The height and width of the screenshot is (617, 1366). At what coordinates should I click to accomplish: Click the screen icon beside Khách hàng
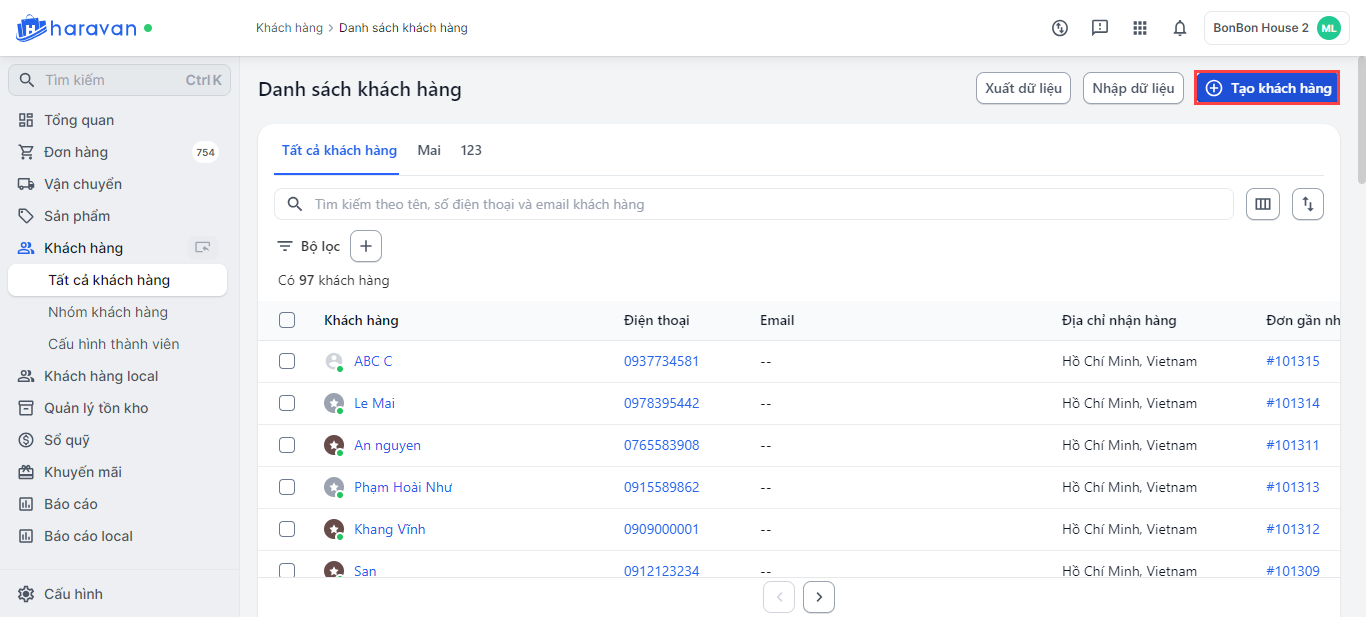coord(203,248)
